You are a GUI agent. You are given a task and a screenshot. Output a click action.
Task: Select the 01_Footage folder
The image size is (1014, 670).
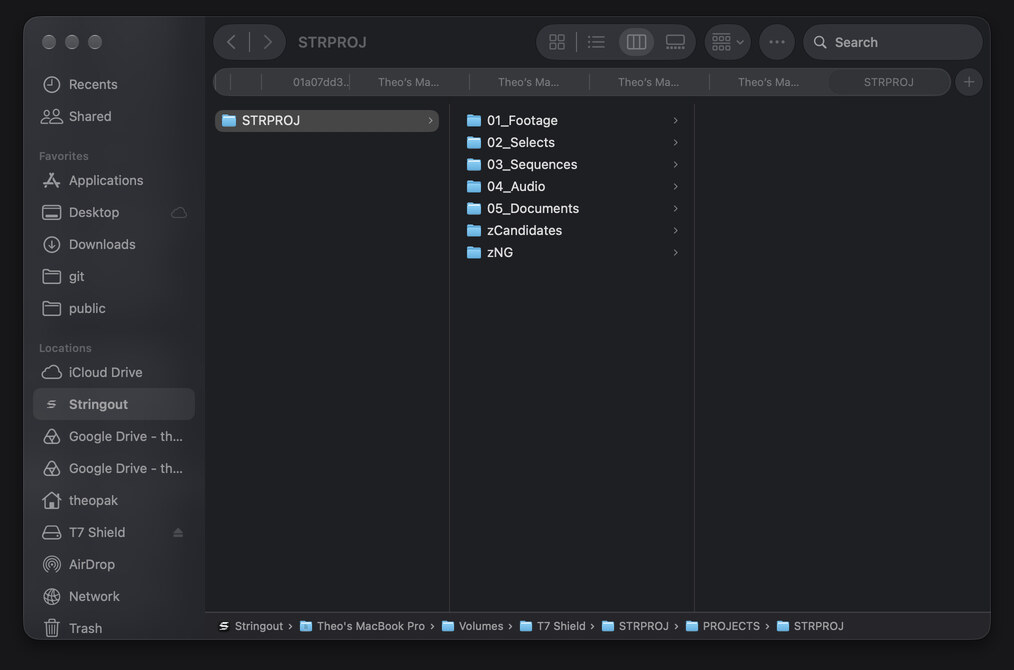click(572, 121)
